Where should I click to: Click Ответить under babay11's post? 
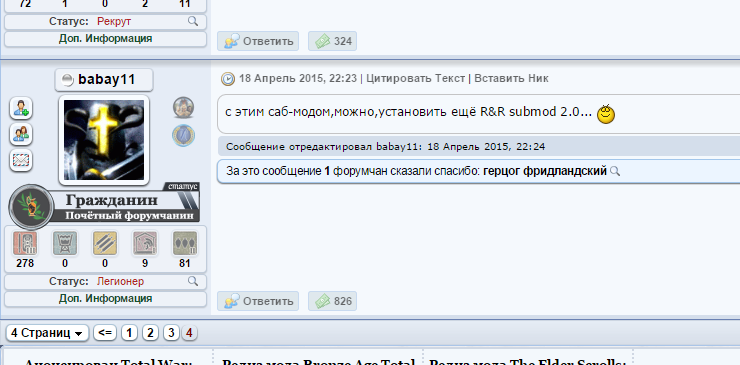[258, 301]
